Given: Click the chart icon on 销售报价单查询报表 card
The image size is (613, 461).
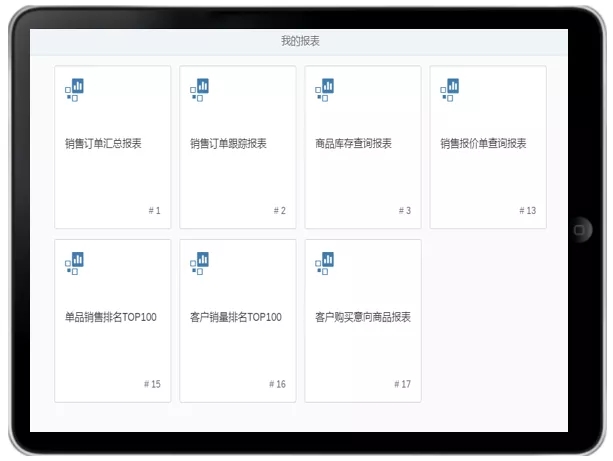Looking at the screenshot, I should [450, 90].
